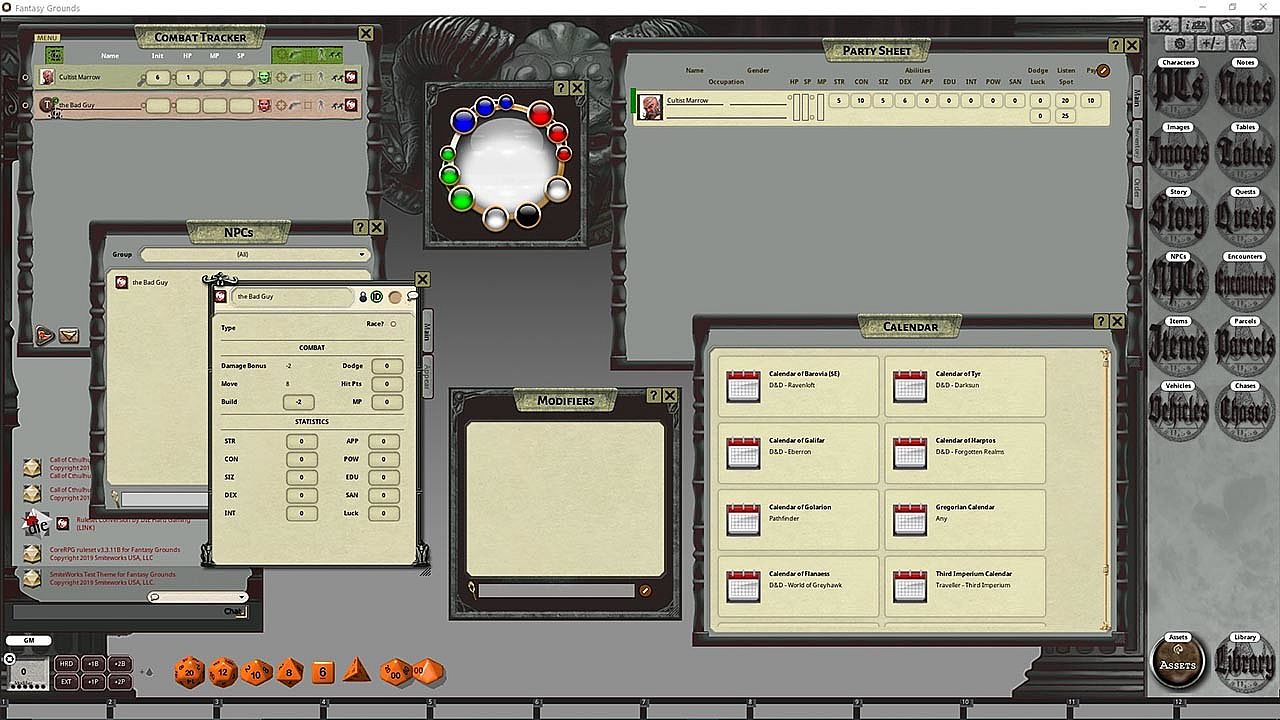Click the Build value field
This screenshot has height=720, width=1280.
(x=298, y=402)
